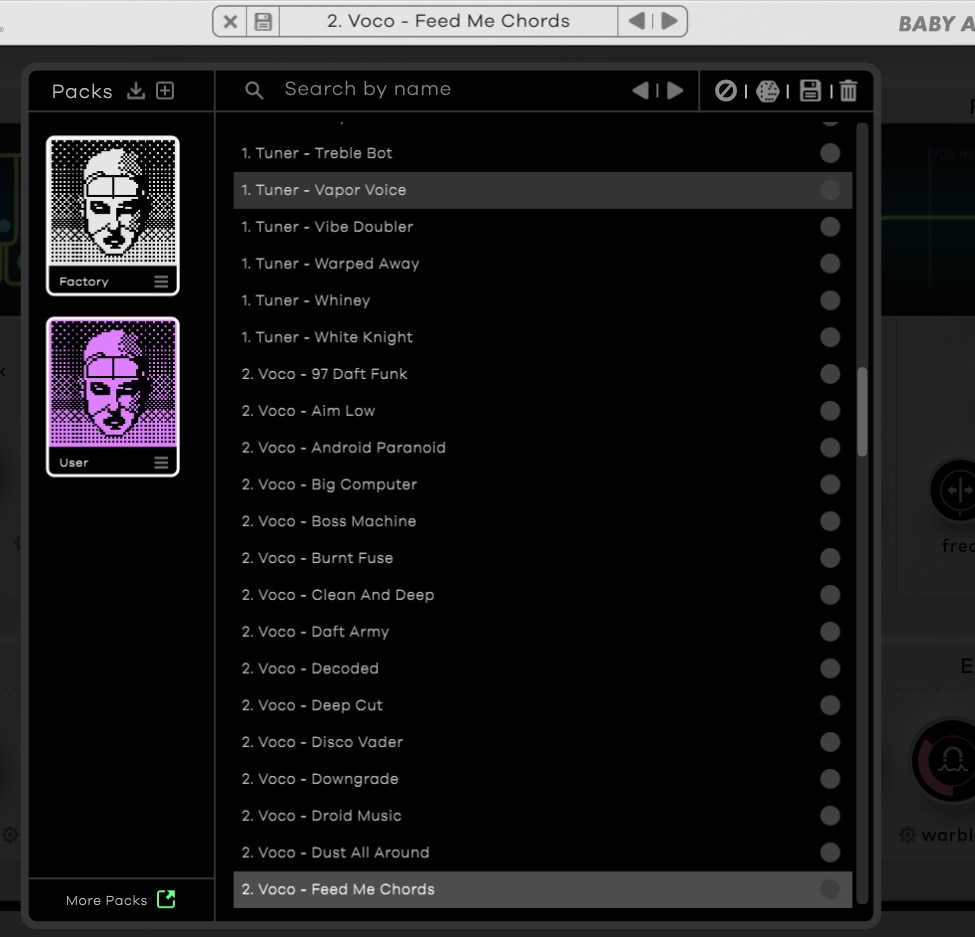Open the User pack hamburger menu
The width and height of the screenshot is (975, 937).
coord(161,463)
